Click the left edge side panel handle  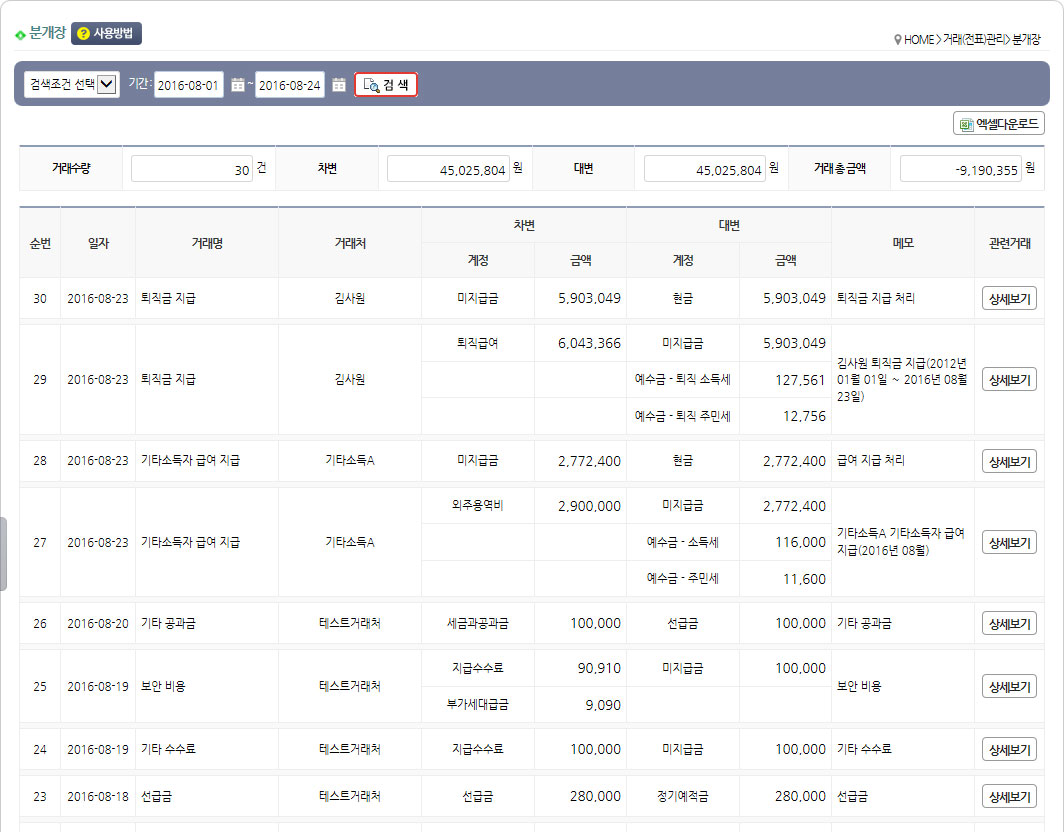pyautogui.click(x=3, y=554)
